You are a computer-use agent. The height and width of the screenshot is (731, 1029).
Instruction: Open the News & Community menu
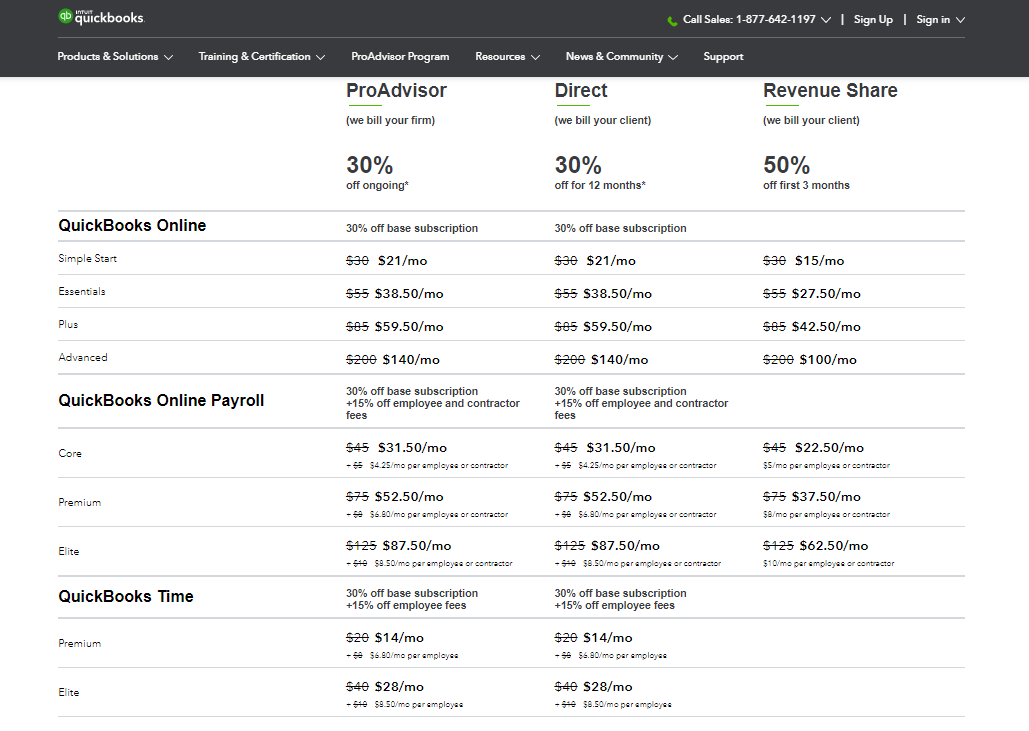614,57
